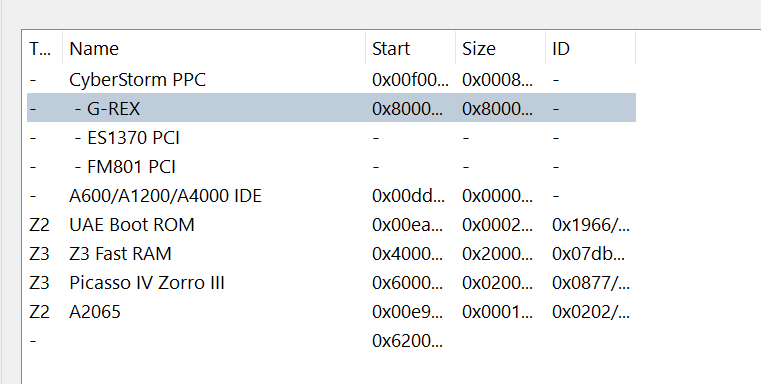Select the FM801 PCI entry
The image size is (761, 384).
[331, 167]
